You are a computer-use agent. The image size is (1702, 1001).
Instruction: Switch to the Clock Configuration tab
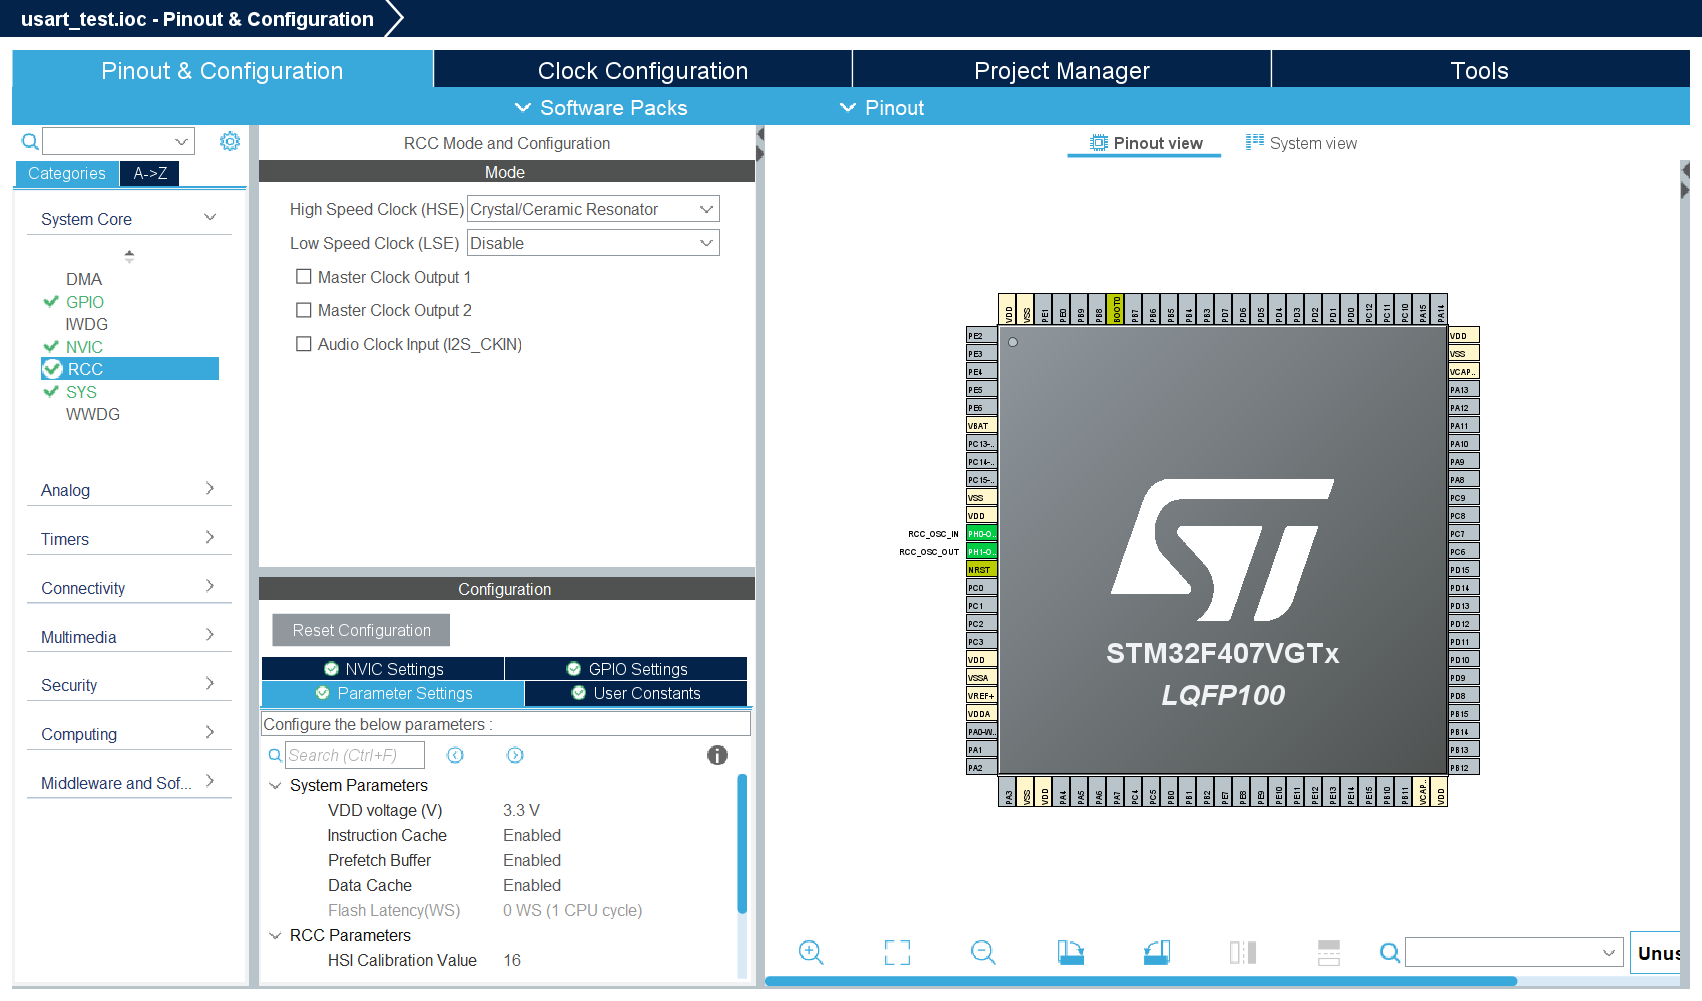[x=643, y=70]
